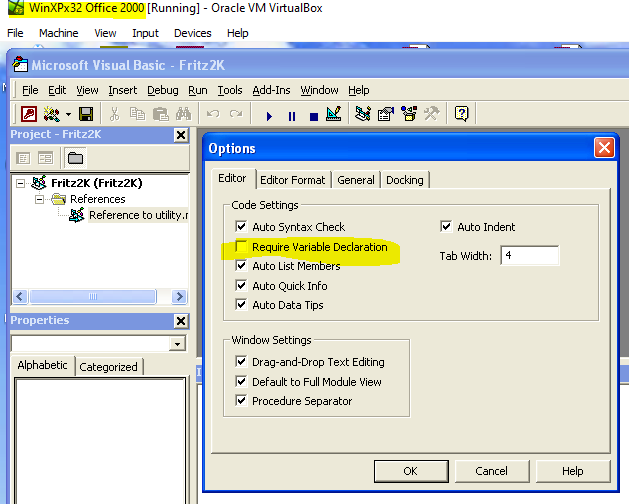629x504 pixels.
Task: Open the VirtualBox Input menu
Action: (x=145, y=33)
